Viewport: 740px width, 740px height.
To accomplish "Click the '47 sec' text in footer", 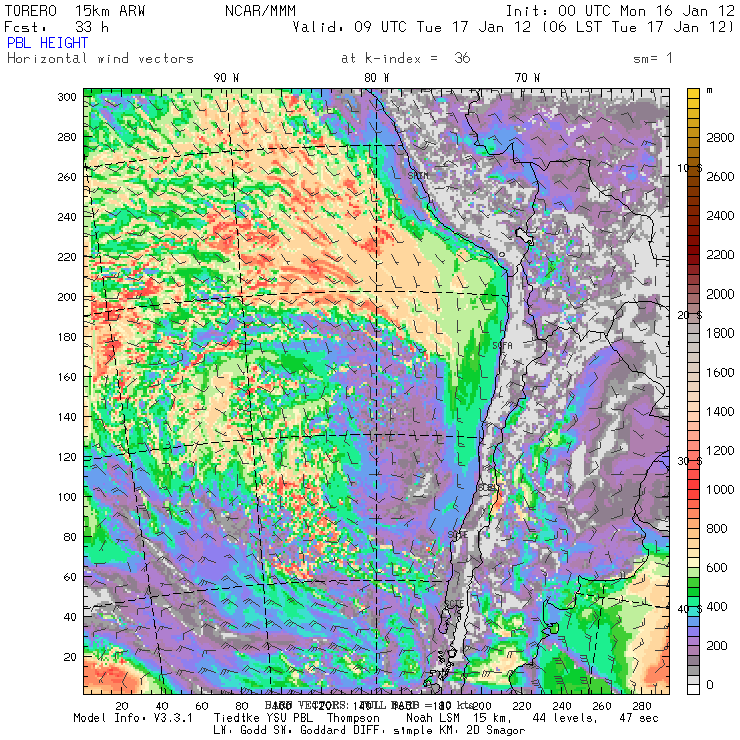I will pos(639,718).
